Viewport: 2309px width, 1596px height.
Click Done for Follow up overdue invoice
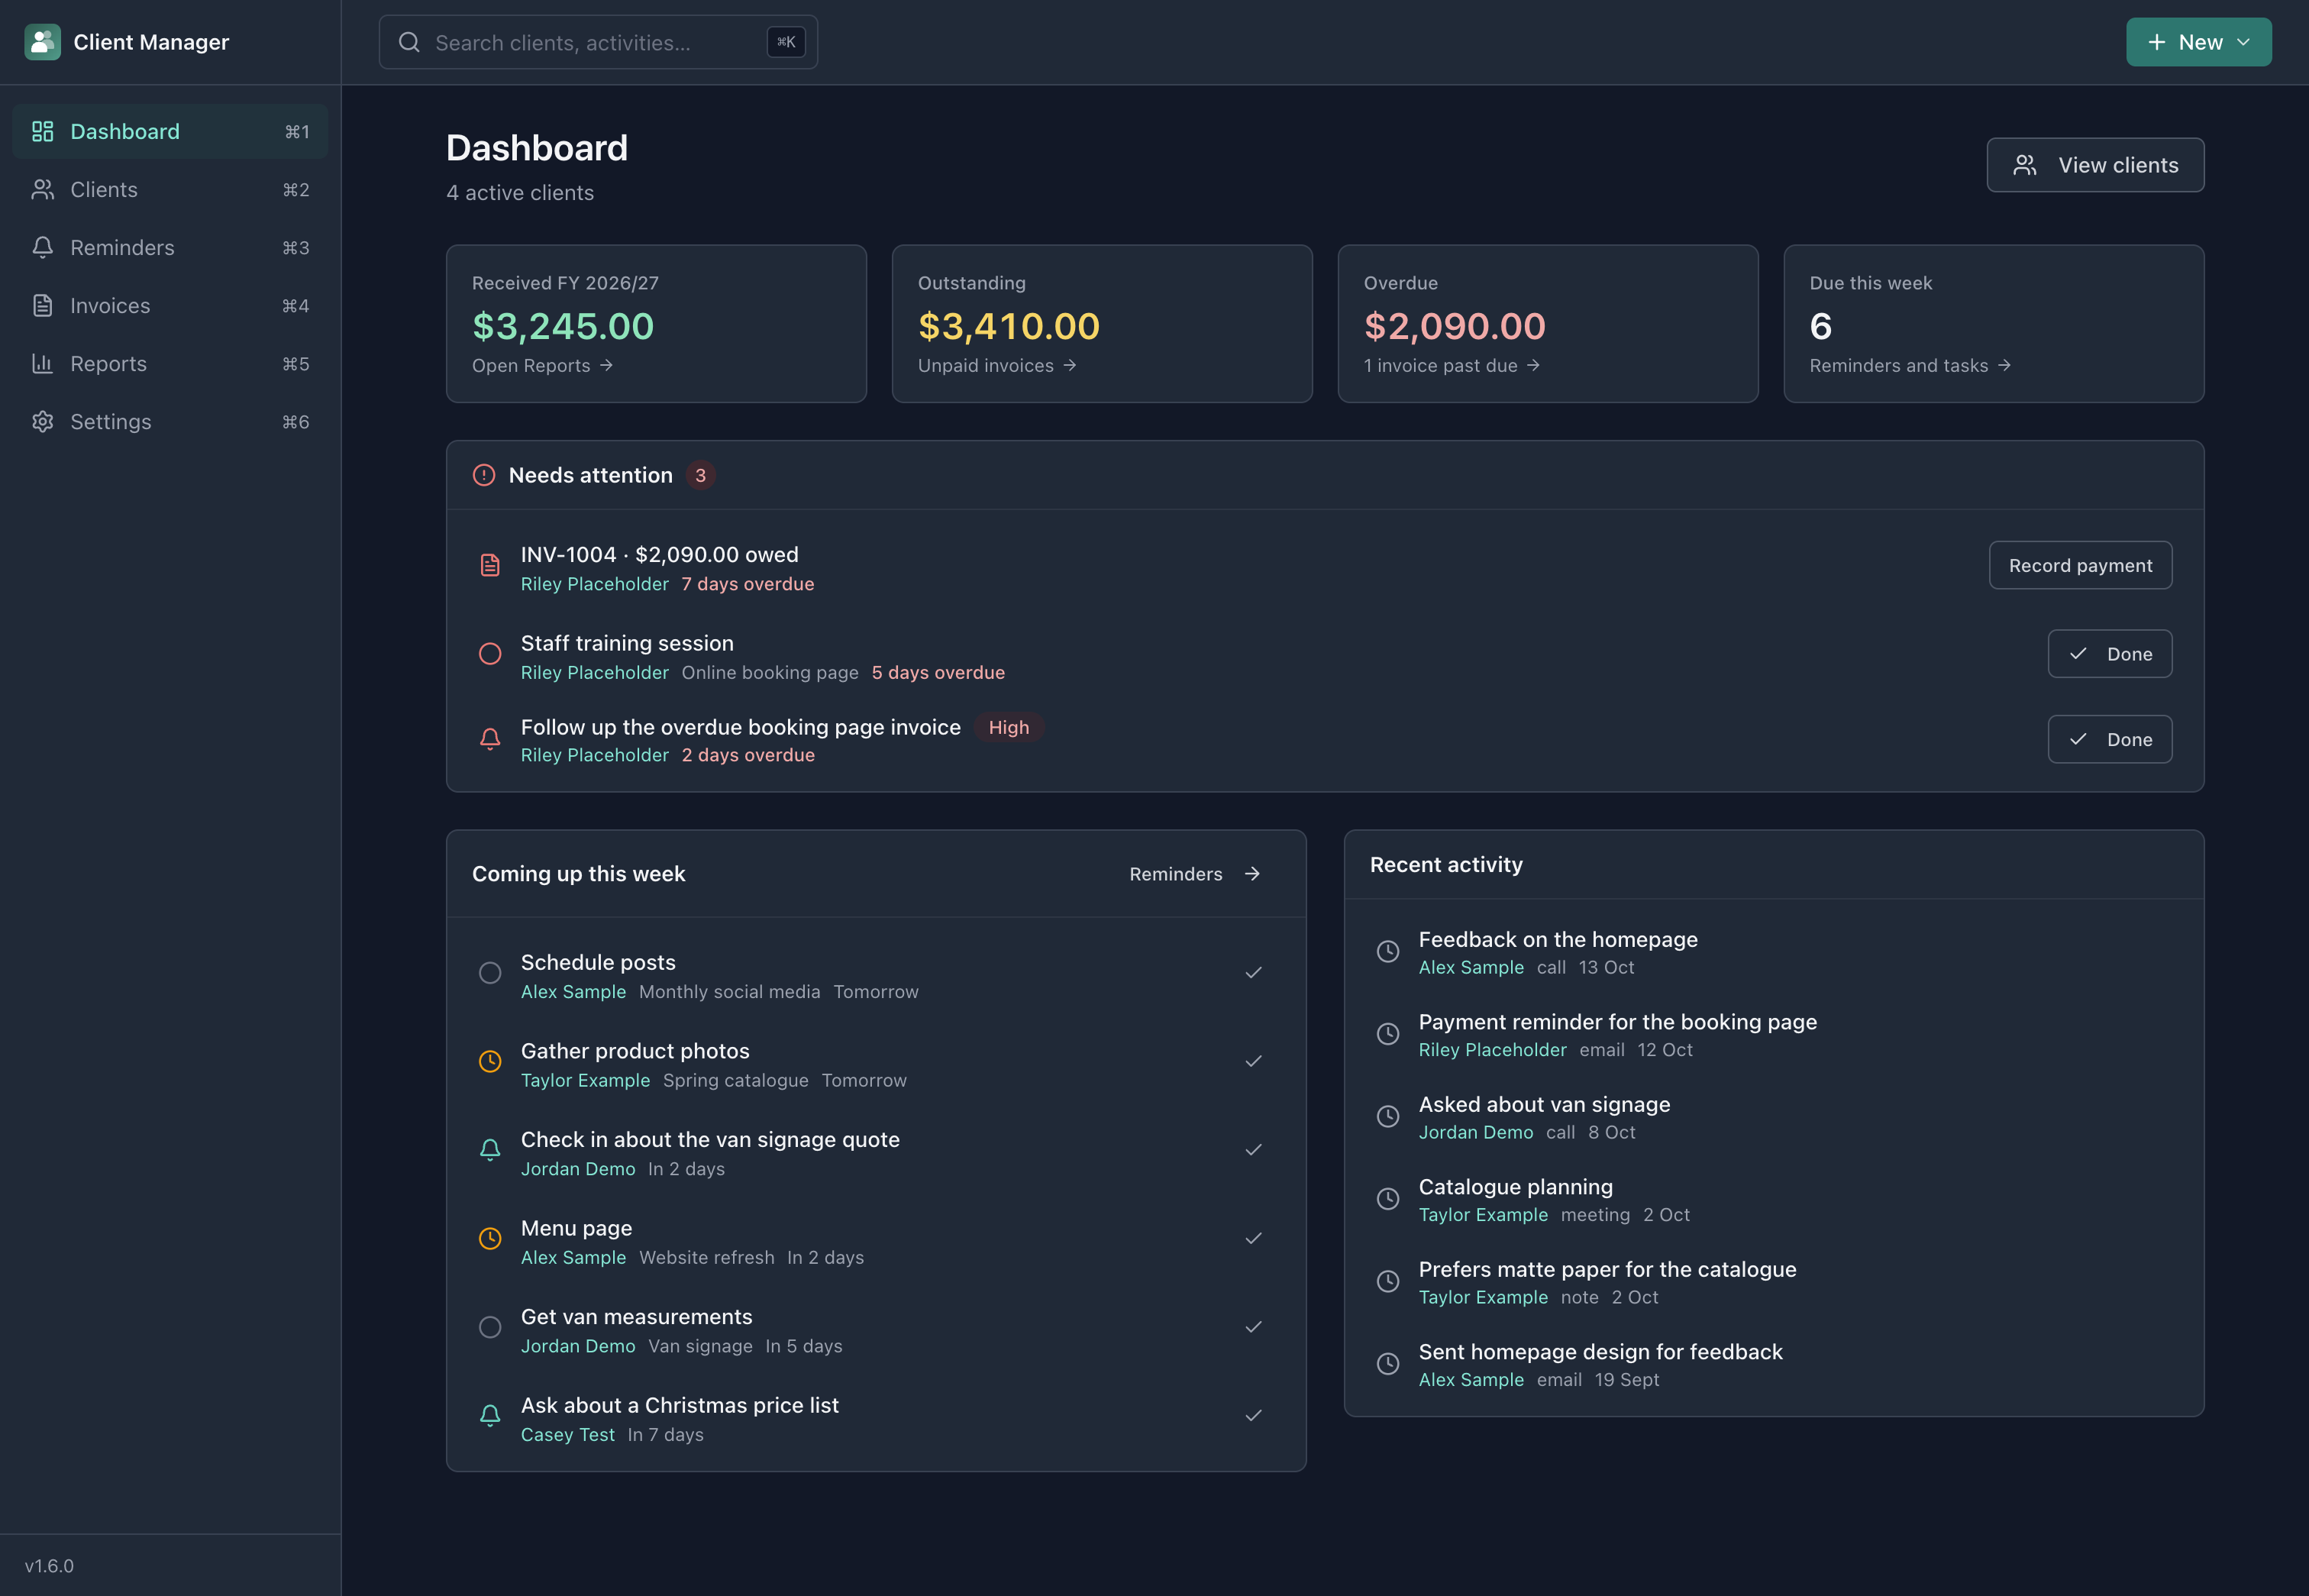point(2110,740)
